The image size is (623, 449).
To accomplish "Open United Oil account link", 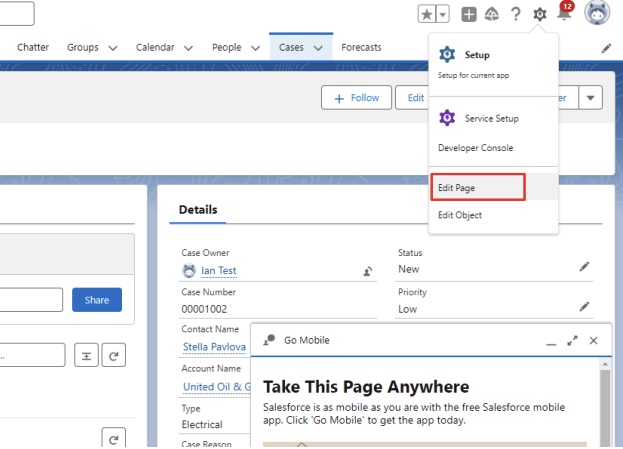I will [217, 387].
